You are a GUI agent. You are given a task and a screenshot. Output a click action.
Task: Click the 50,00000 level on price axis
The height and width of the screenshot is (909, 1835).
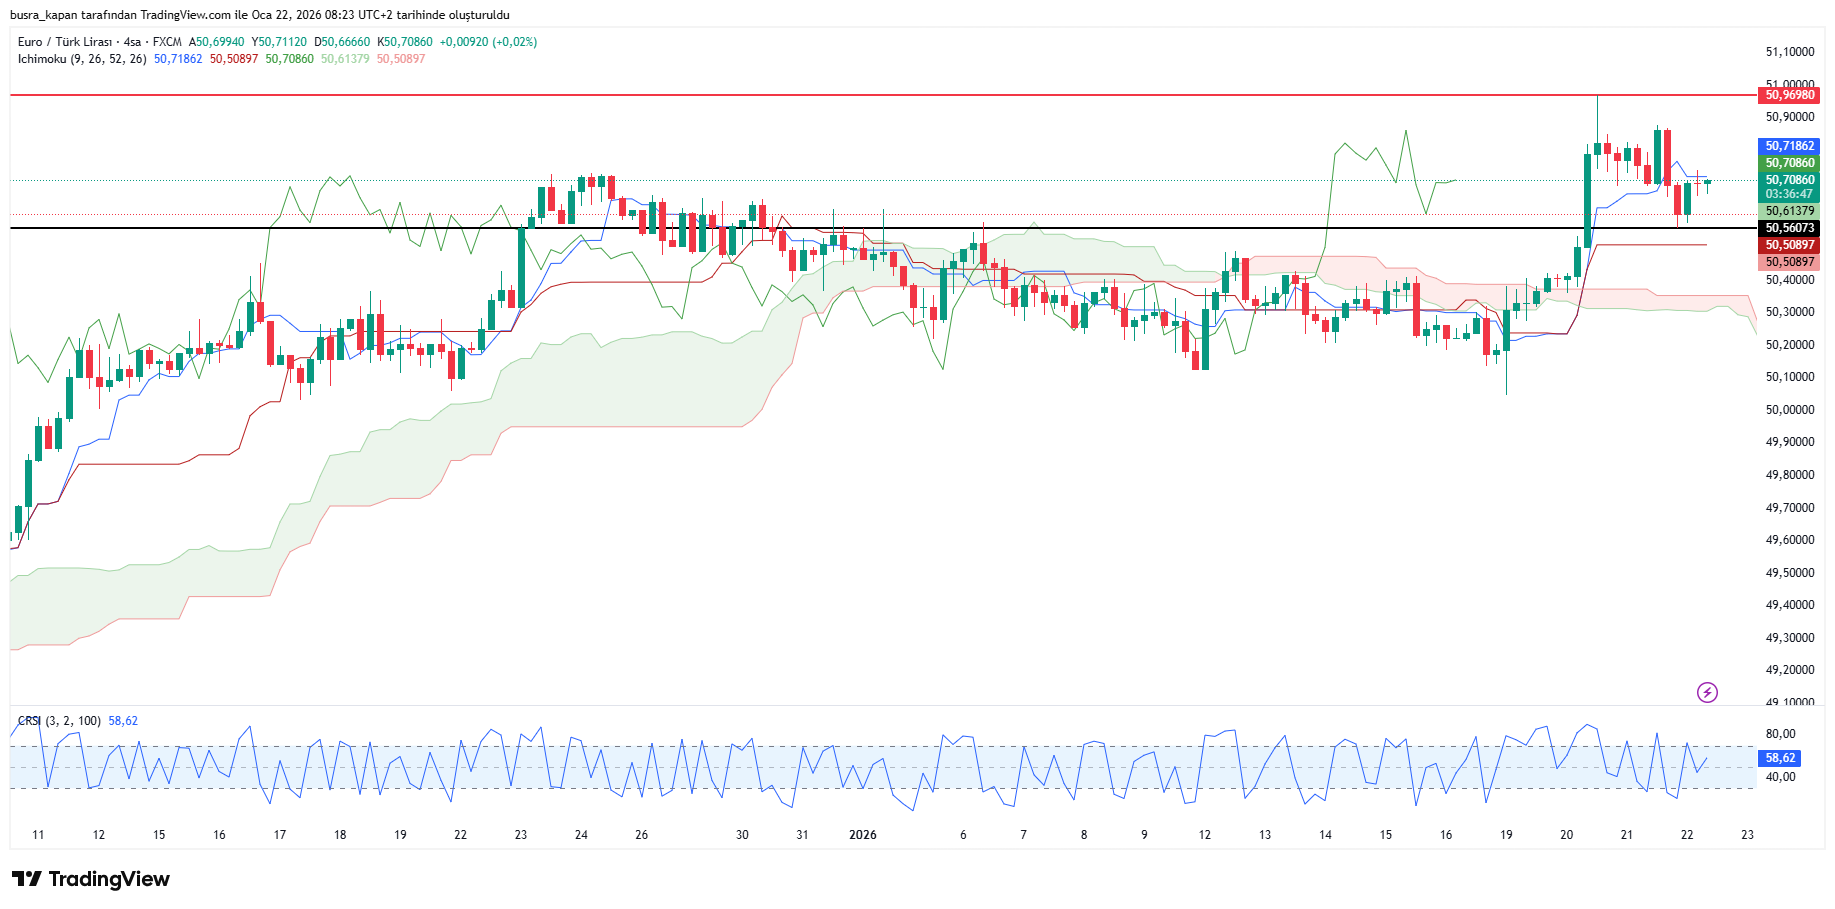[x=1789, y=409]
